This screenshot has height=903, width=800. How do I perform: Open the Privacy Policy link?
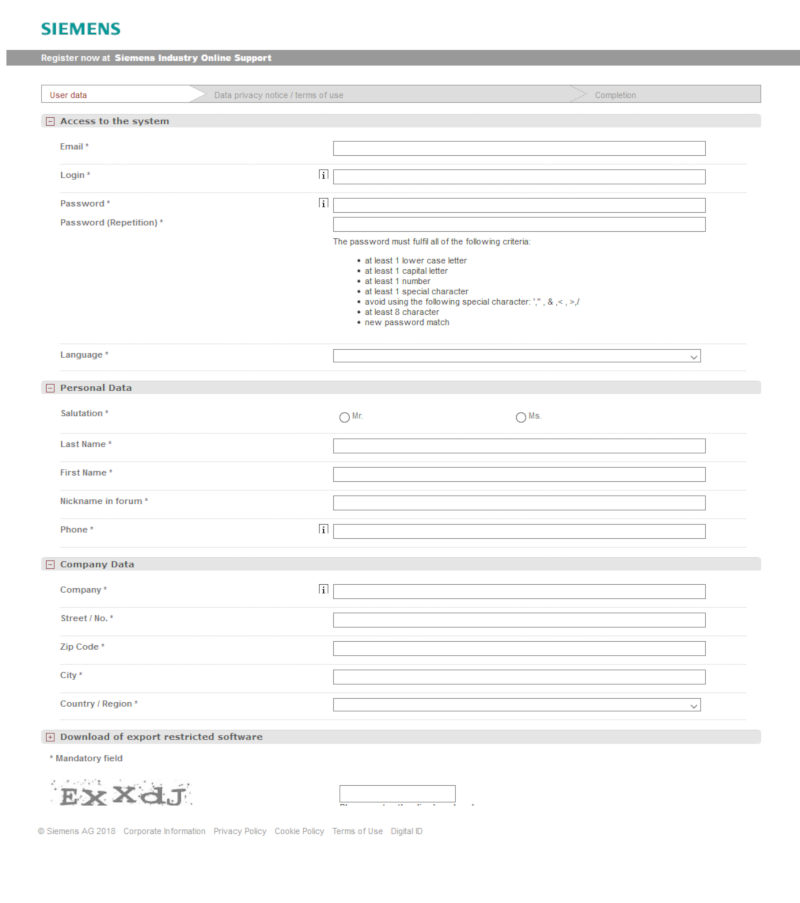pyautogui.click(x=240, y=831)
